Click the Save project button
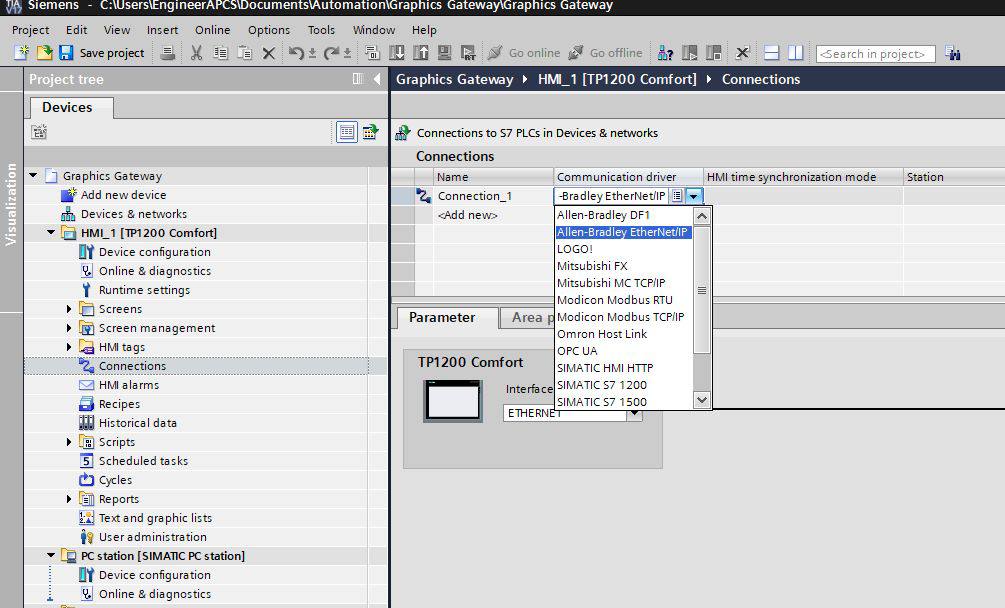 tap(102, 53)
